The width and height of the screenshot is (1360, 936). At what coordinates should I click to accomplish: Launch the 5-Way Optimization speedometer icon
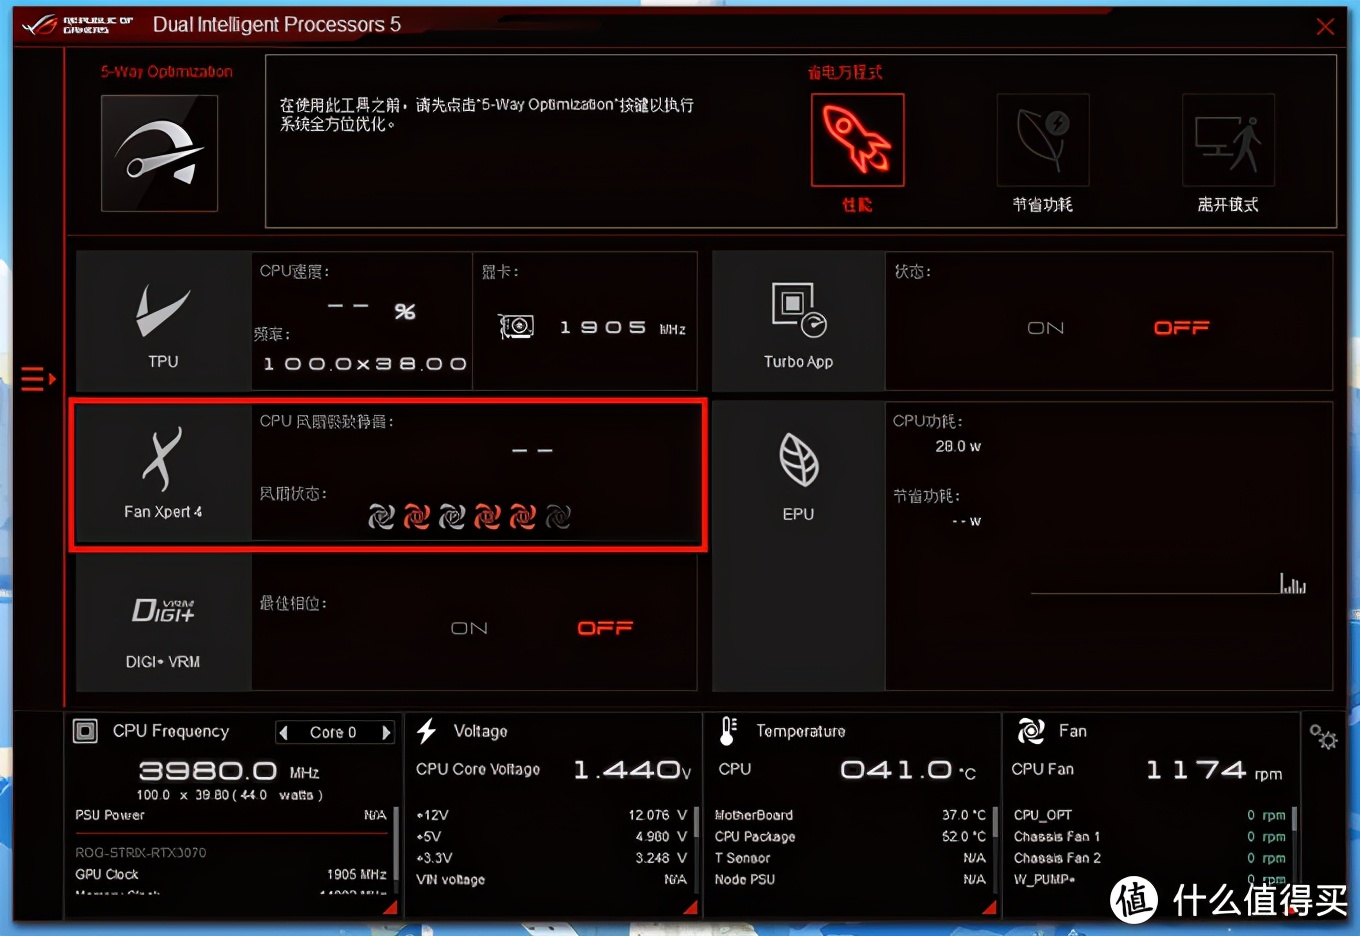[x=159, y=153]
